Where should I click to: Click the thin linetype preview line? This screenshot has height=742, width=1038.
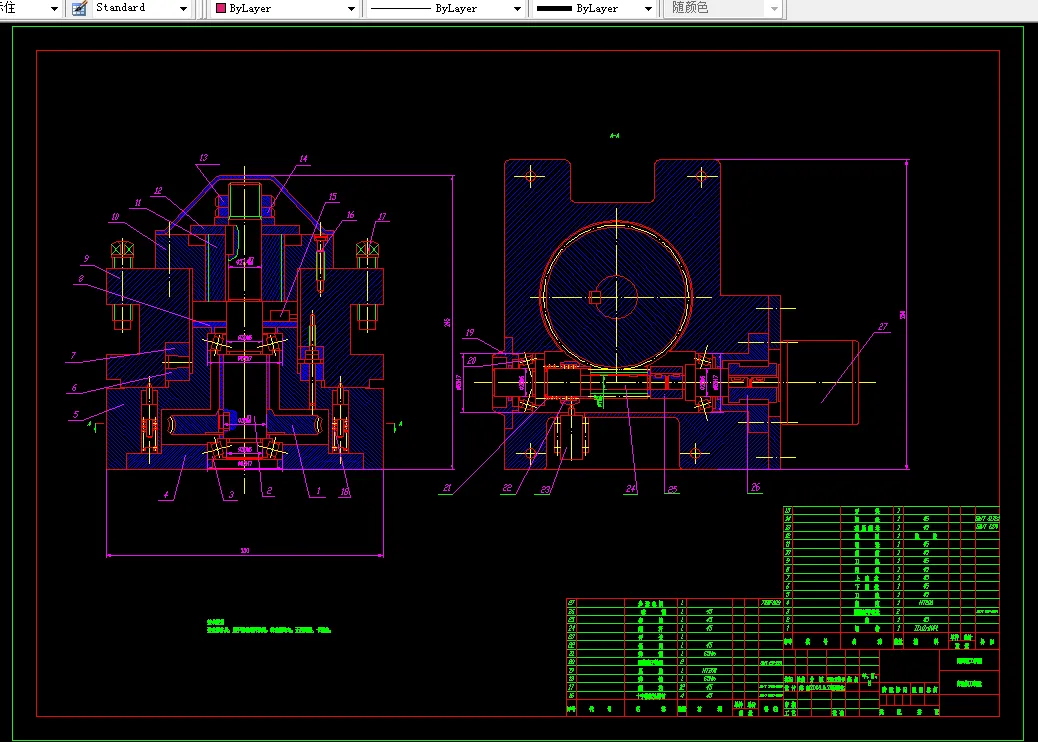point(401,9)
